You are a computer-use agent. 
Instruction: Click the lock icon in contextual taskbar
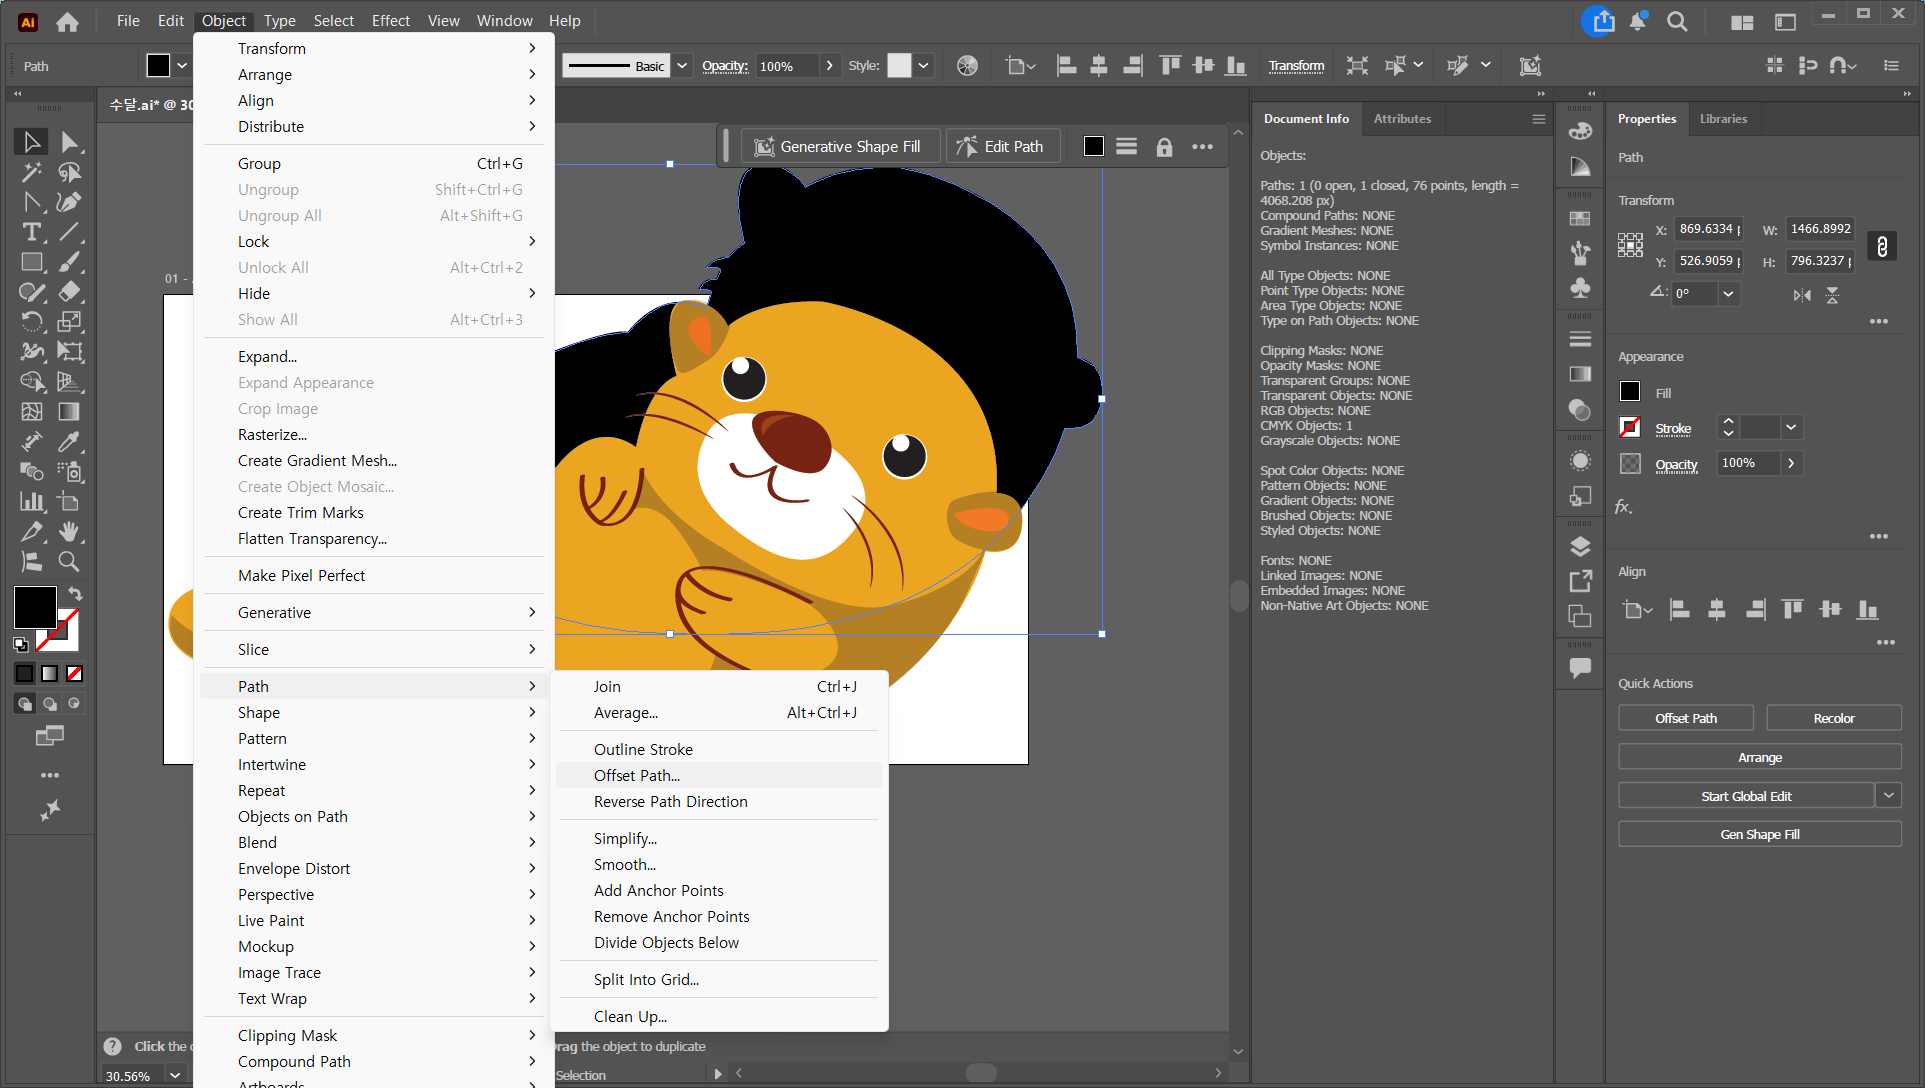[1164, 147]
